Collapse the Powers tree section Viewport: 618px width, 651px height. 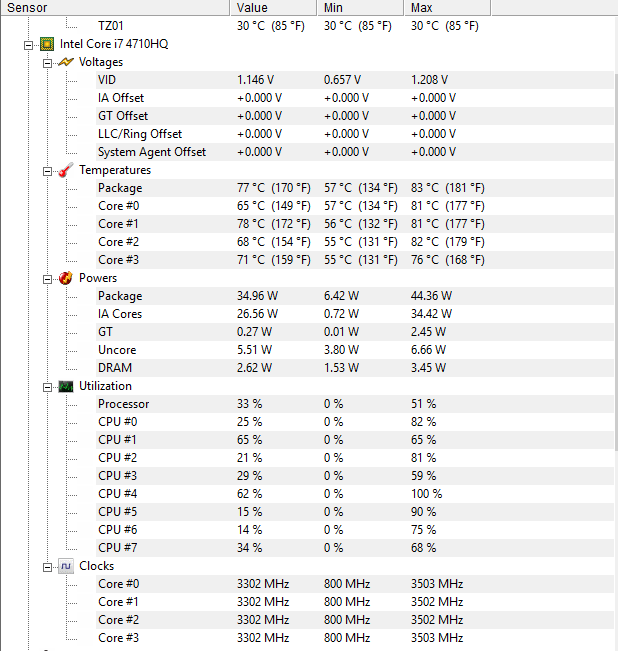47,278
